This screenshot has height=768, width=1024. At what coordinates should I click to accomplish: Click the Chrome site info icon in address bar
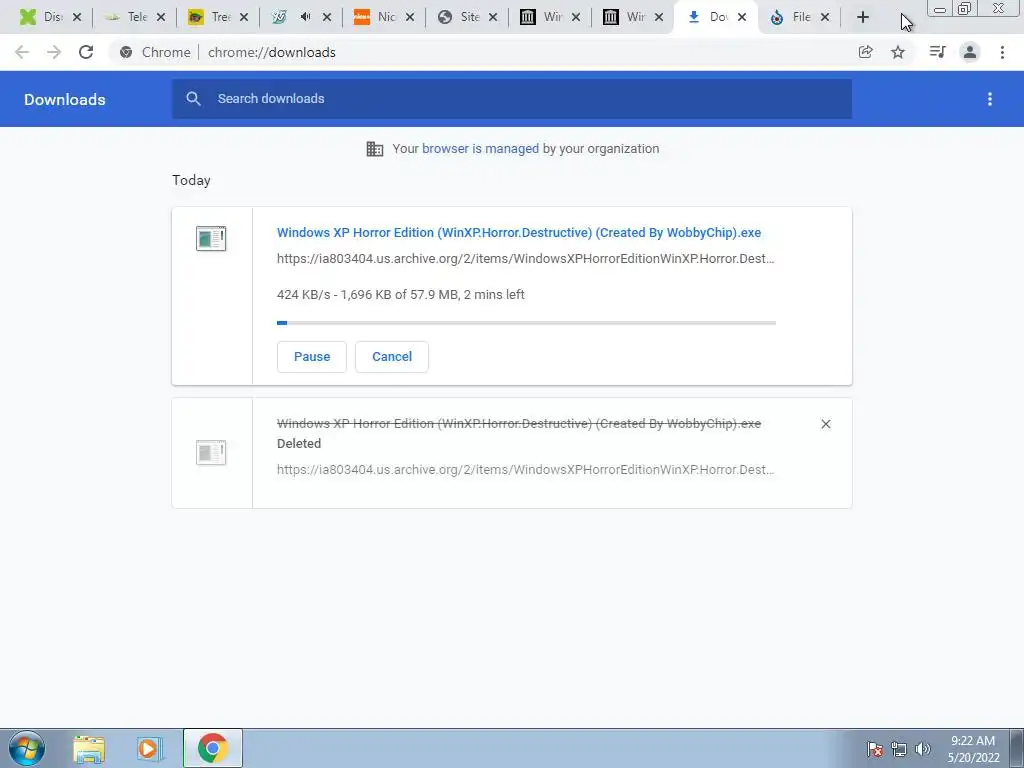coord(126,52)
